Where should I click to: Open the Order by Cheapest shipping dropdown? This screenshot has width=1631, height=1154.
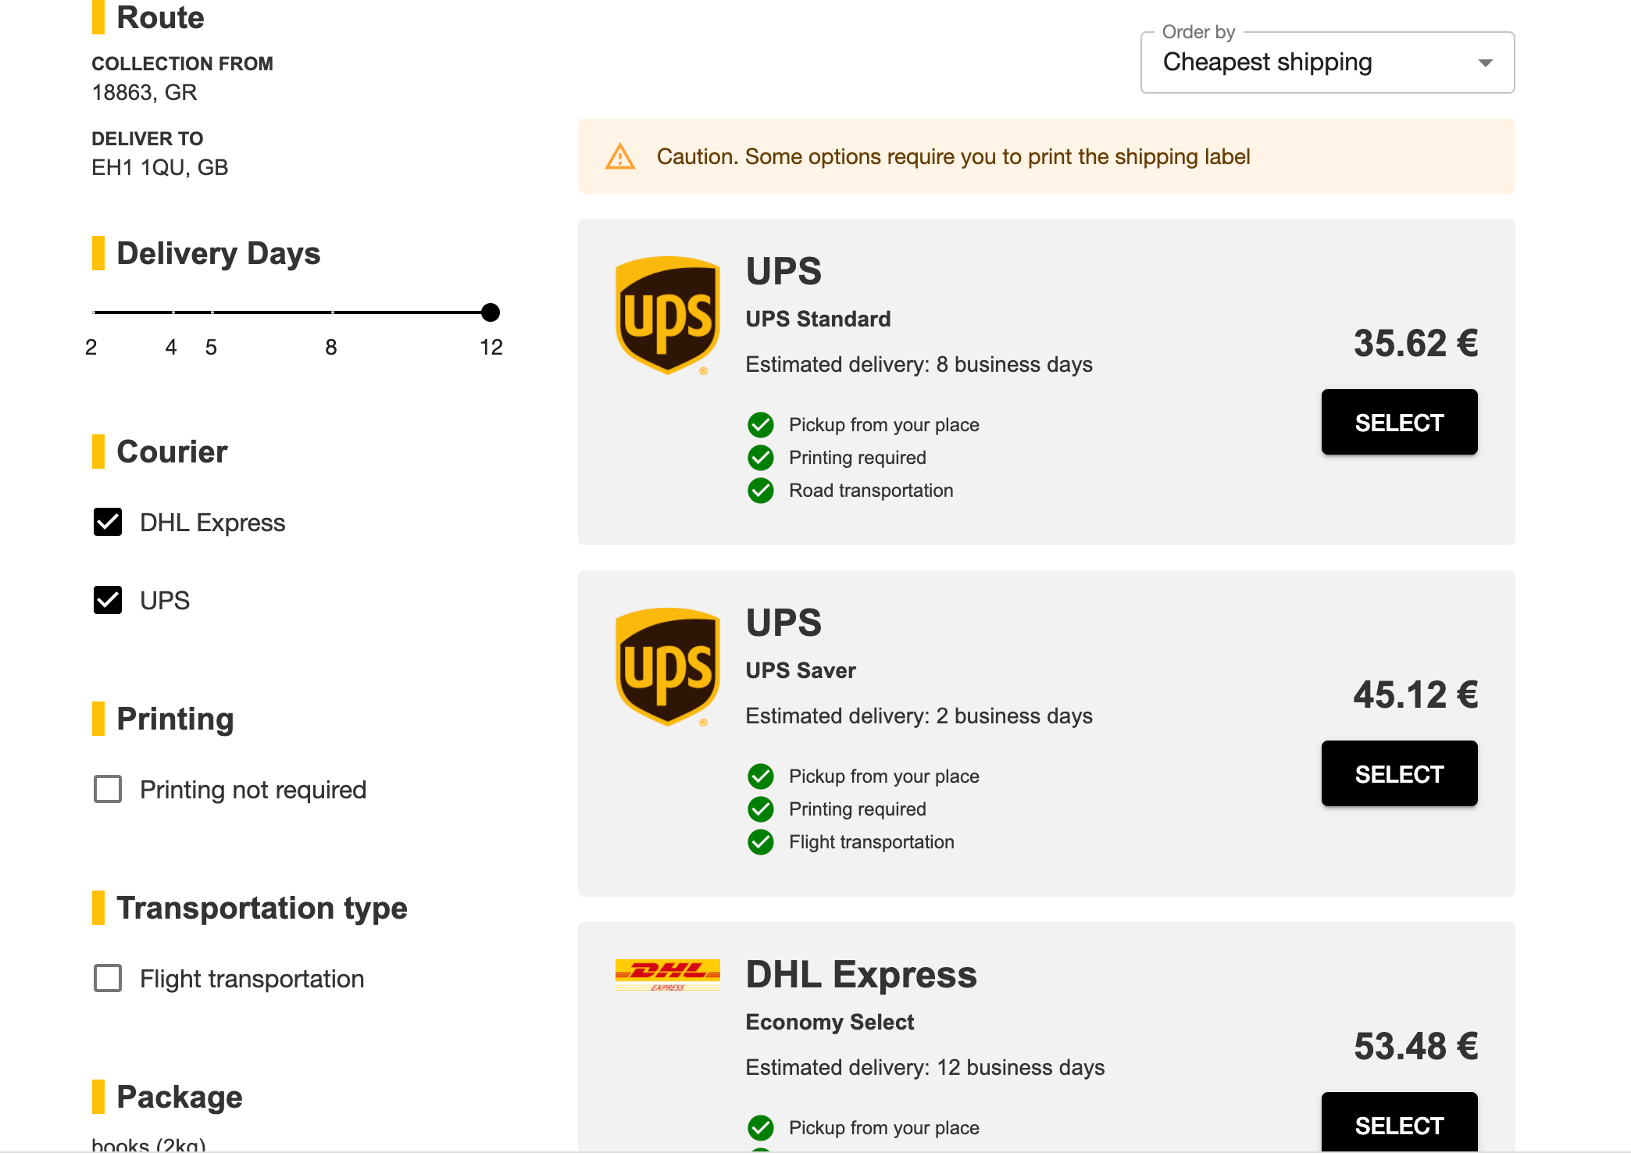pos(1327,62)
